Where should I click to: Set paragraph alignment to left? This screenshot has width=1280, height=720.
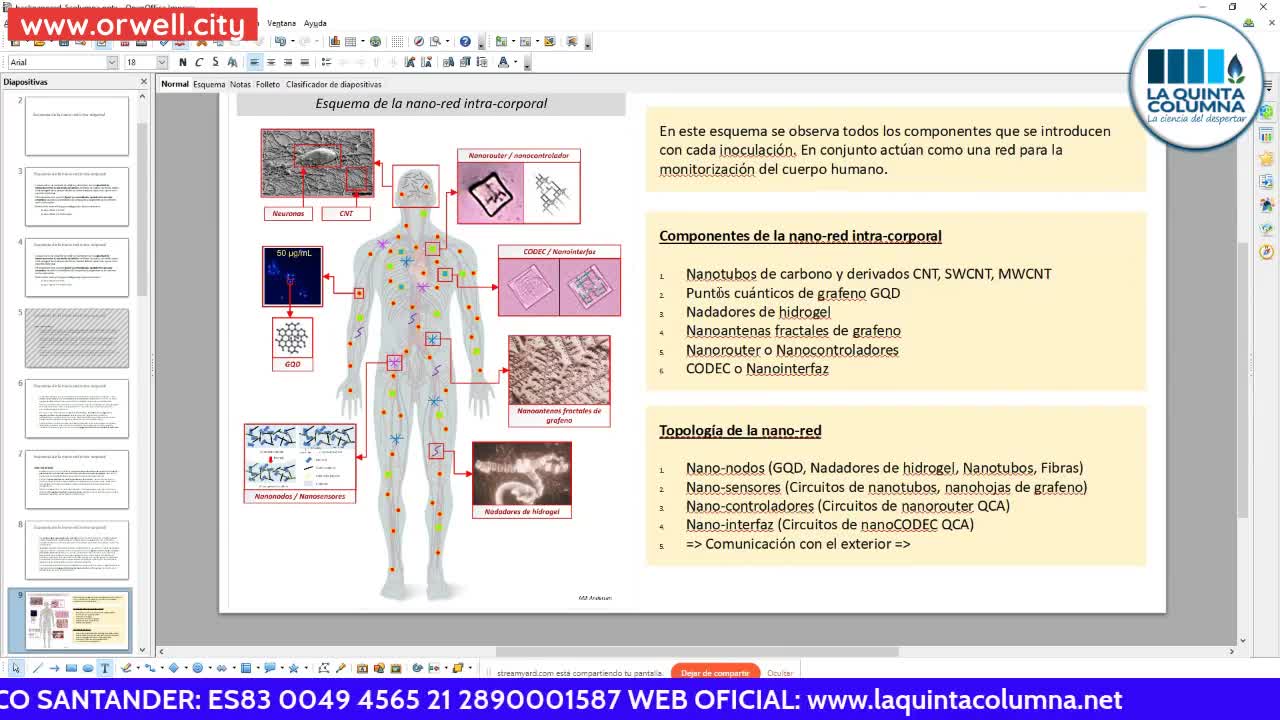(x=254, y=62)
